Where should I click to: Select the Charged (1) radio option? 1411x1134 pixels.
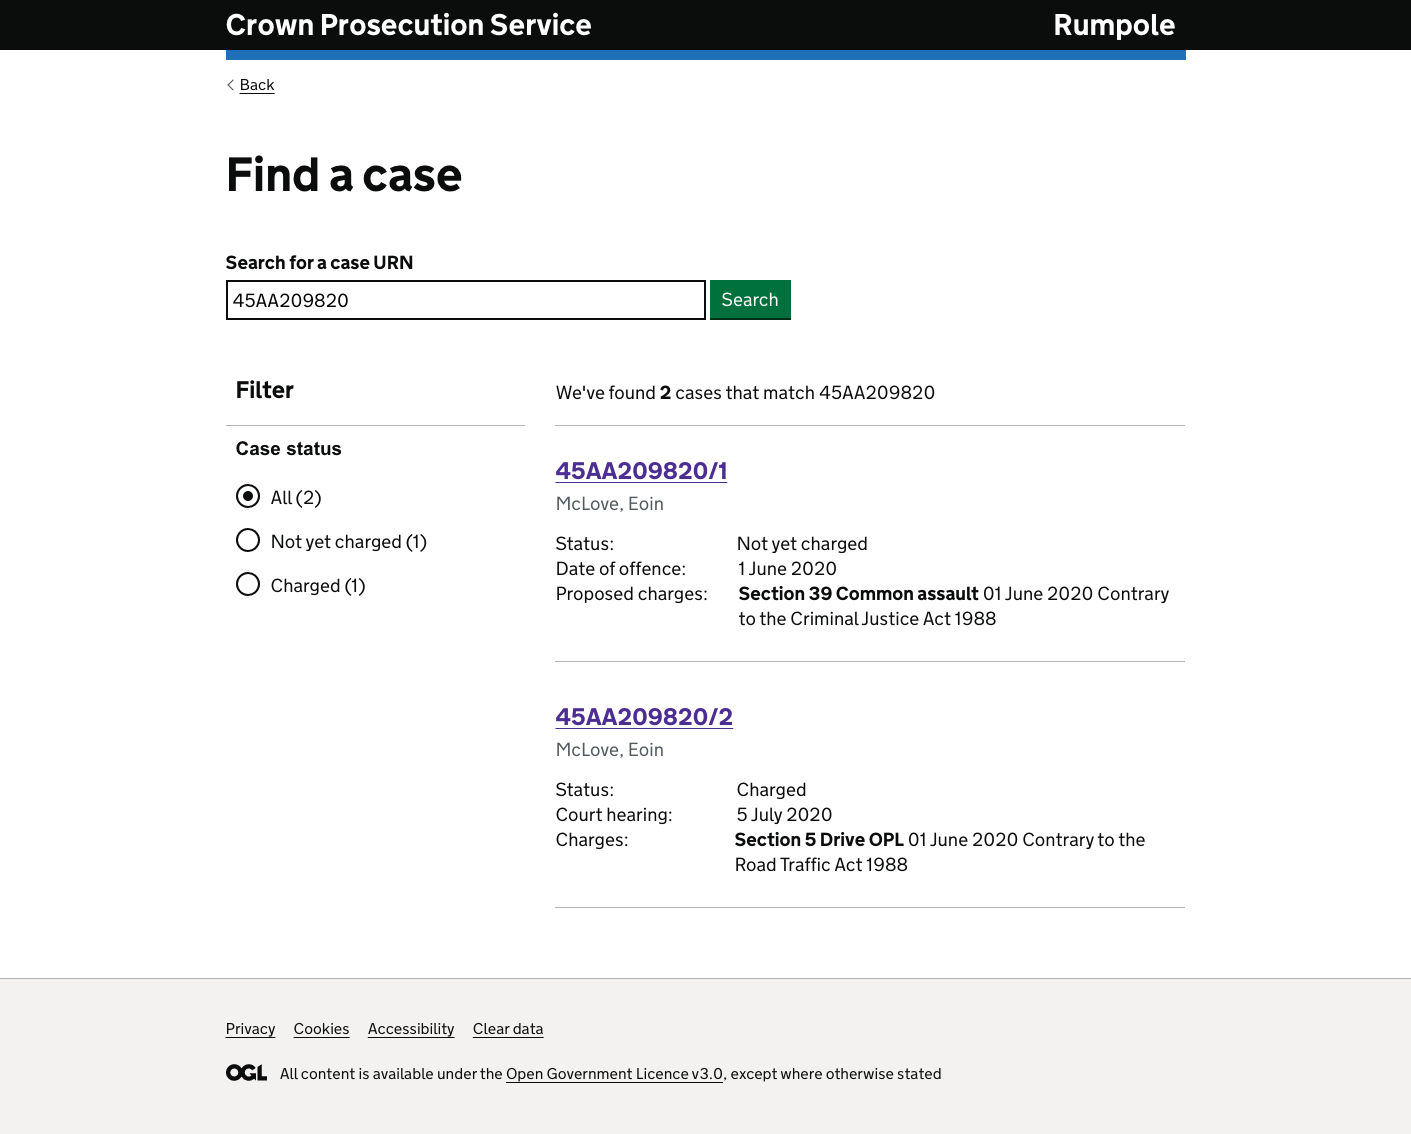pos(248,585)
